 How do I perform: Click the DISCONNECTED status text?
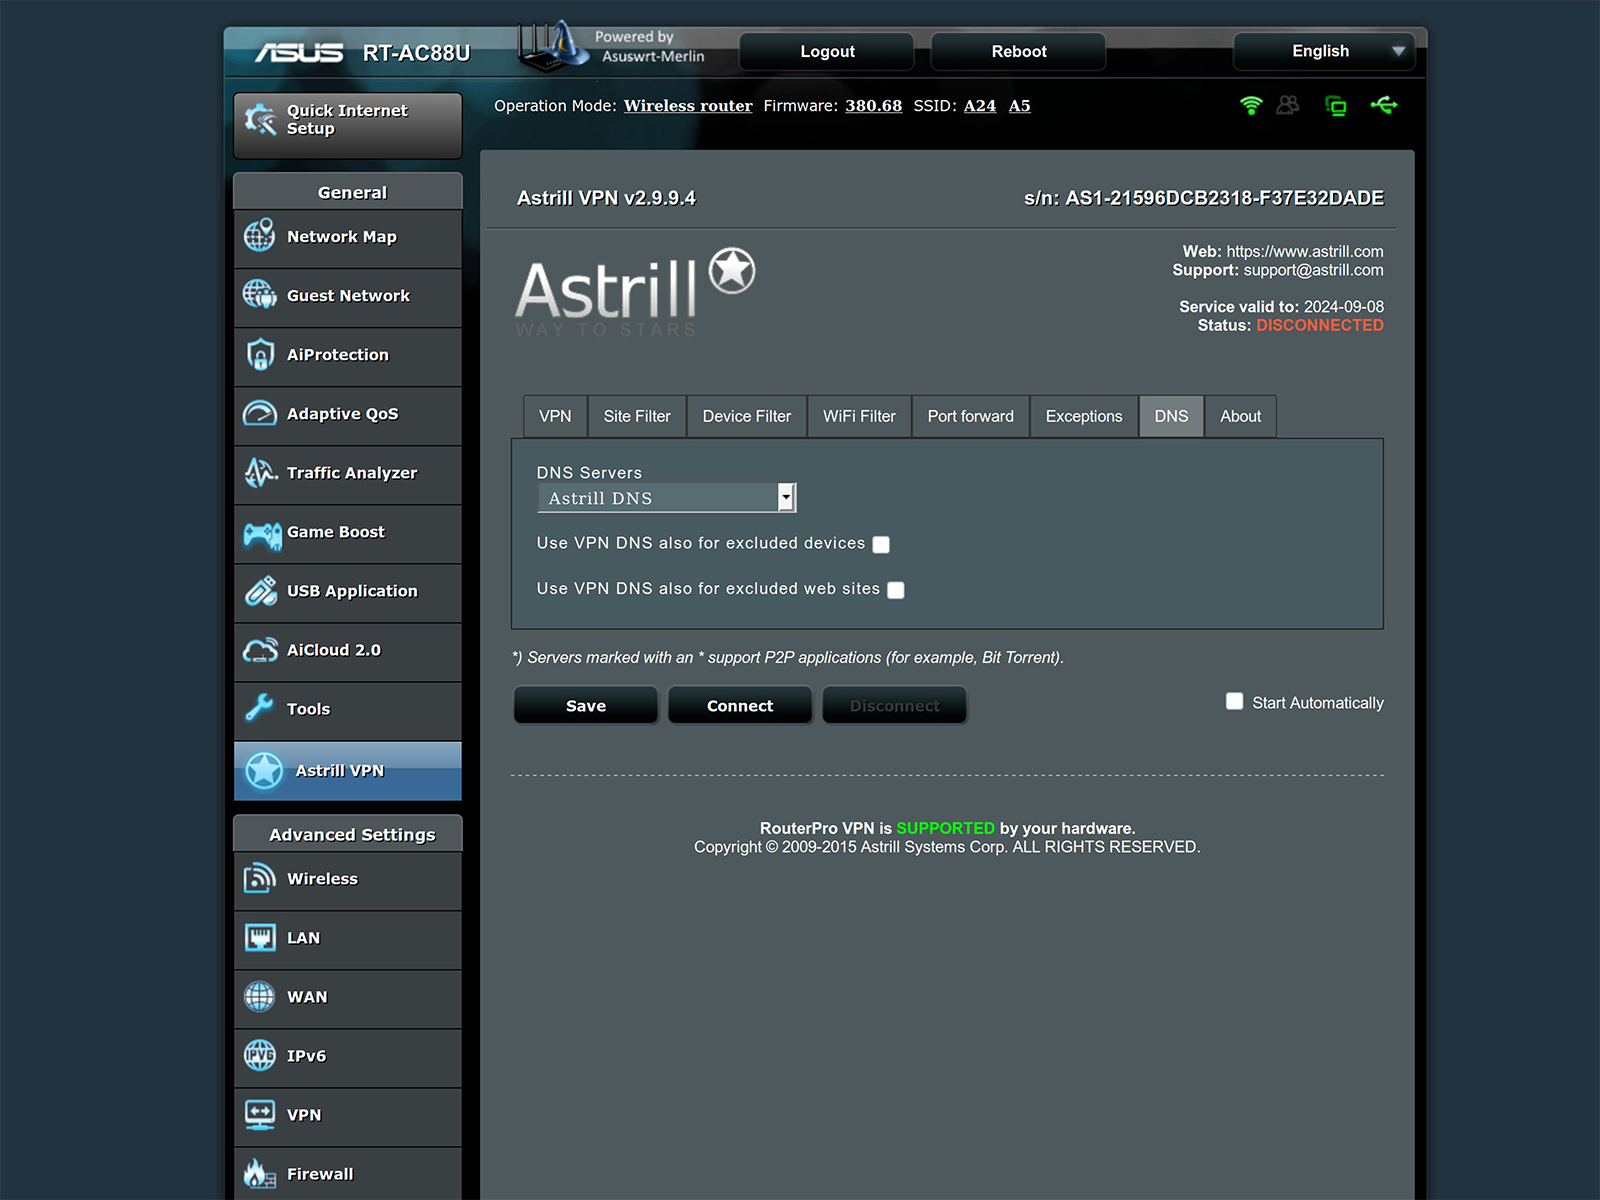tap(1320, 325)
